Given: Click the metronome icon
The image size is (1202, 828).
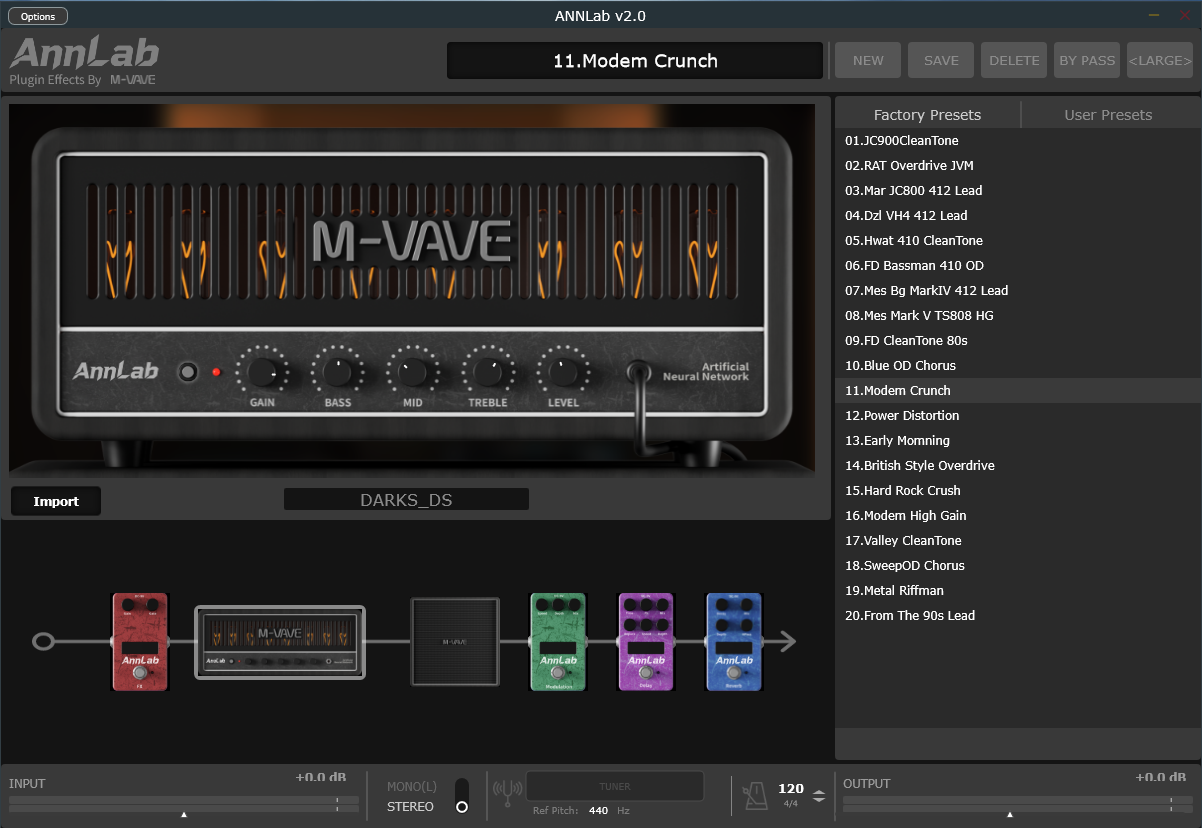Looking at the screenshot, I should [x=755, y=795].
